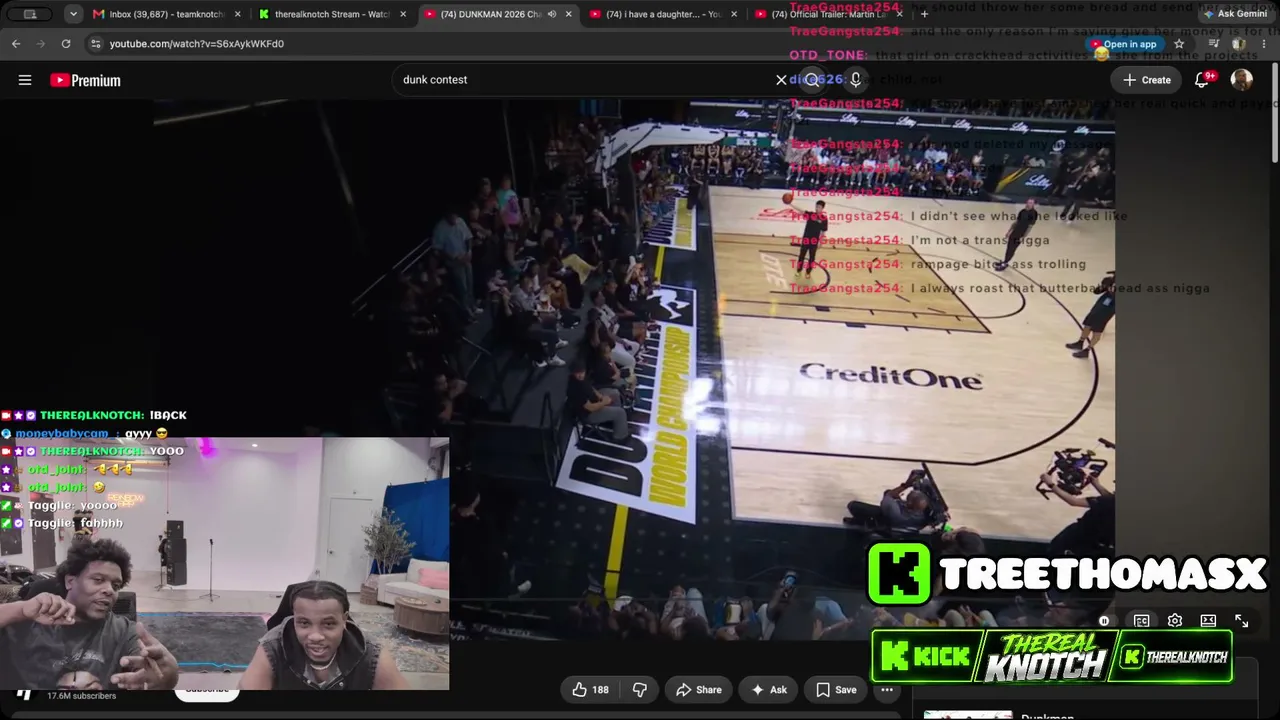Screen dimensions: 1280x720
Task: Bookmark this page with the star
Action: tap(1179, 44)
